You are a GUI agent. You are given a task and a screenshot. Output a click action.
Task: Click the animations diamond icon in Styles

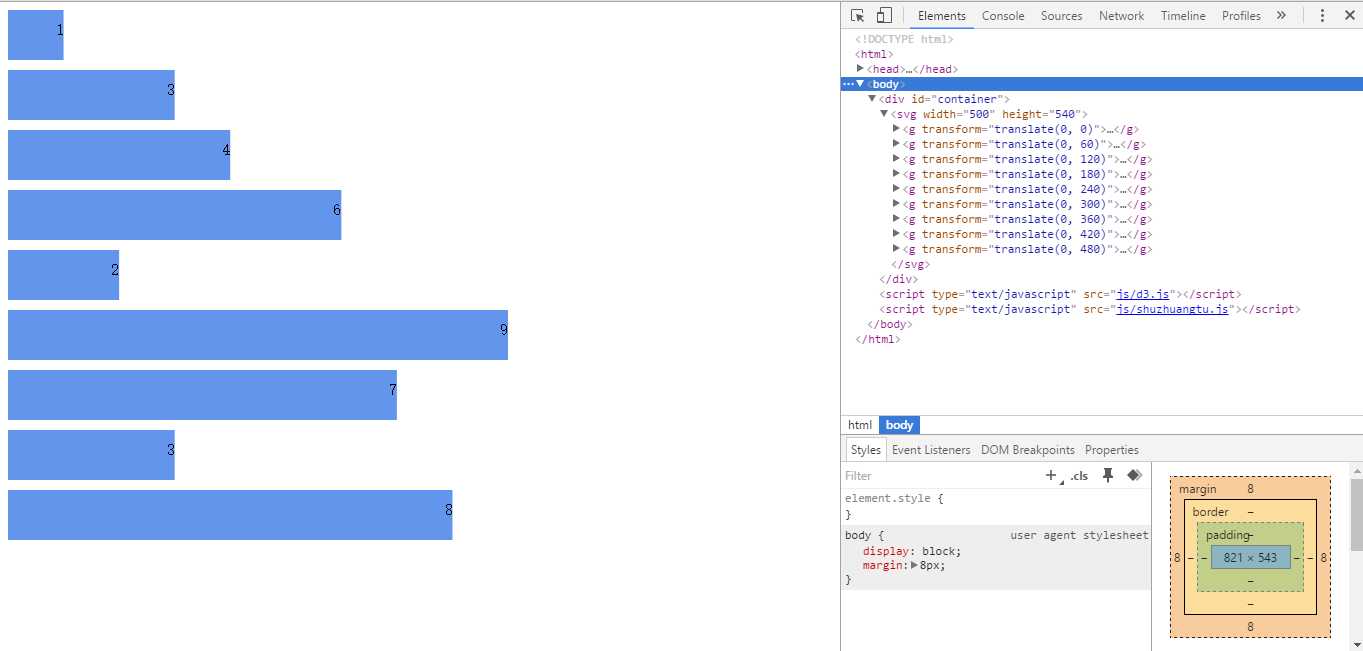click(x=1134, y=476)
